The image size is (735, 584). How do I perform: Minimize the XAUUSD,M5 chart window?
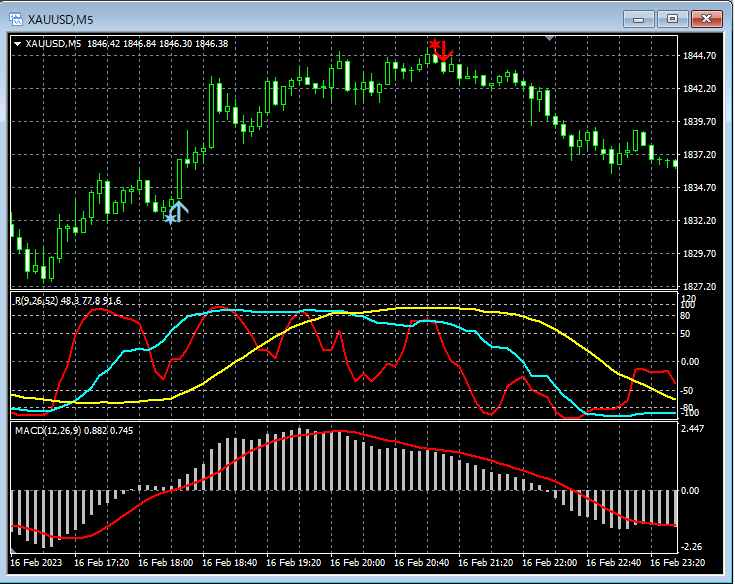[x=639, y=19]
